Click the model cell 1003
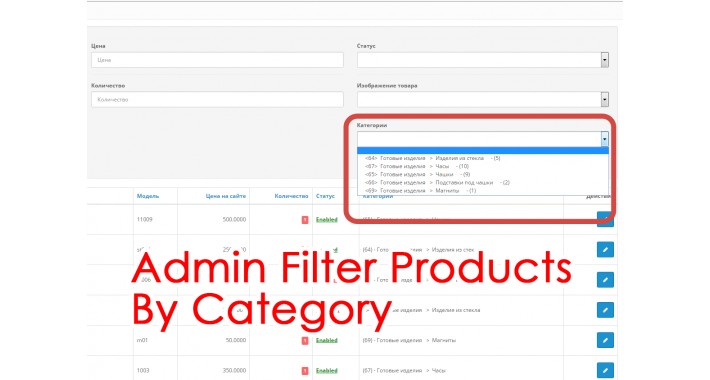Image resolution: width=710 pixels, height=380 pixels. coord(143,370)
